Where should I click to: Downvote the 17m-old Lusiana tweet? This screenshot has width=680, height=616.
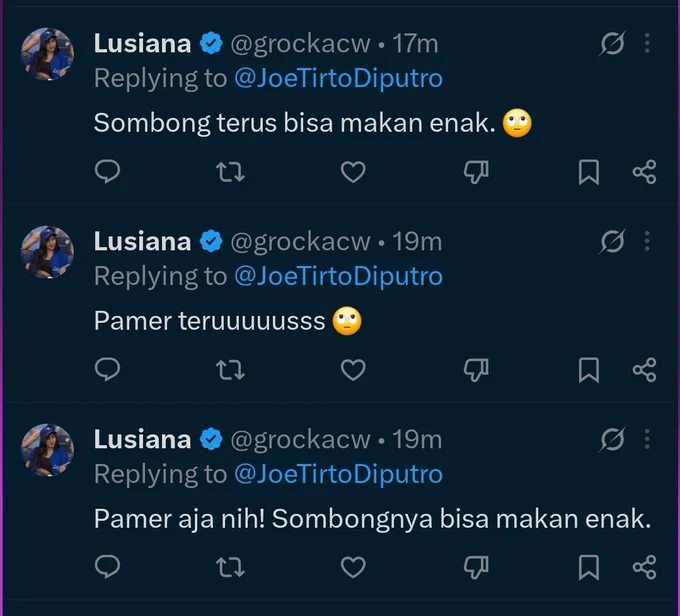click(476, 172)
